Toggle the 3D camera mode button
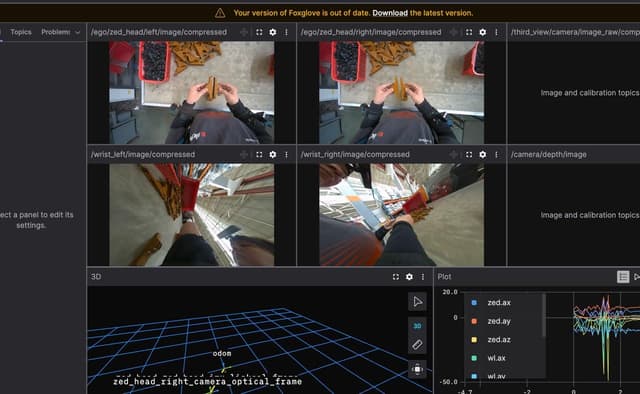The width and height of the screenshot is (640, 394). [x=417, y=326]
